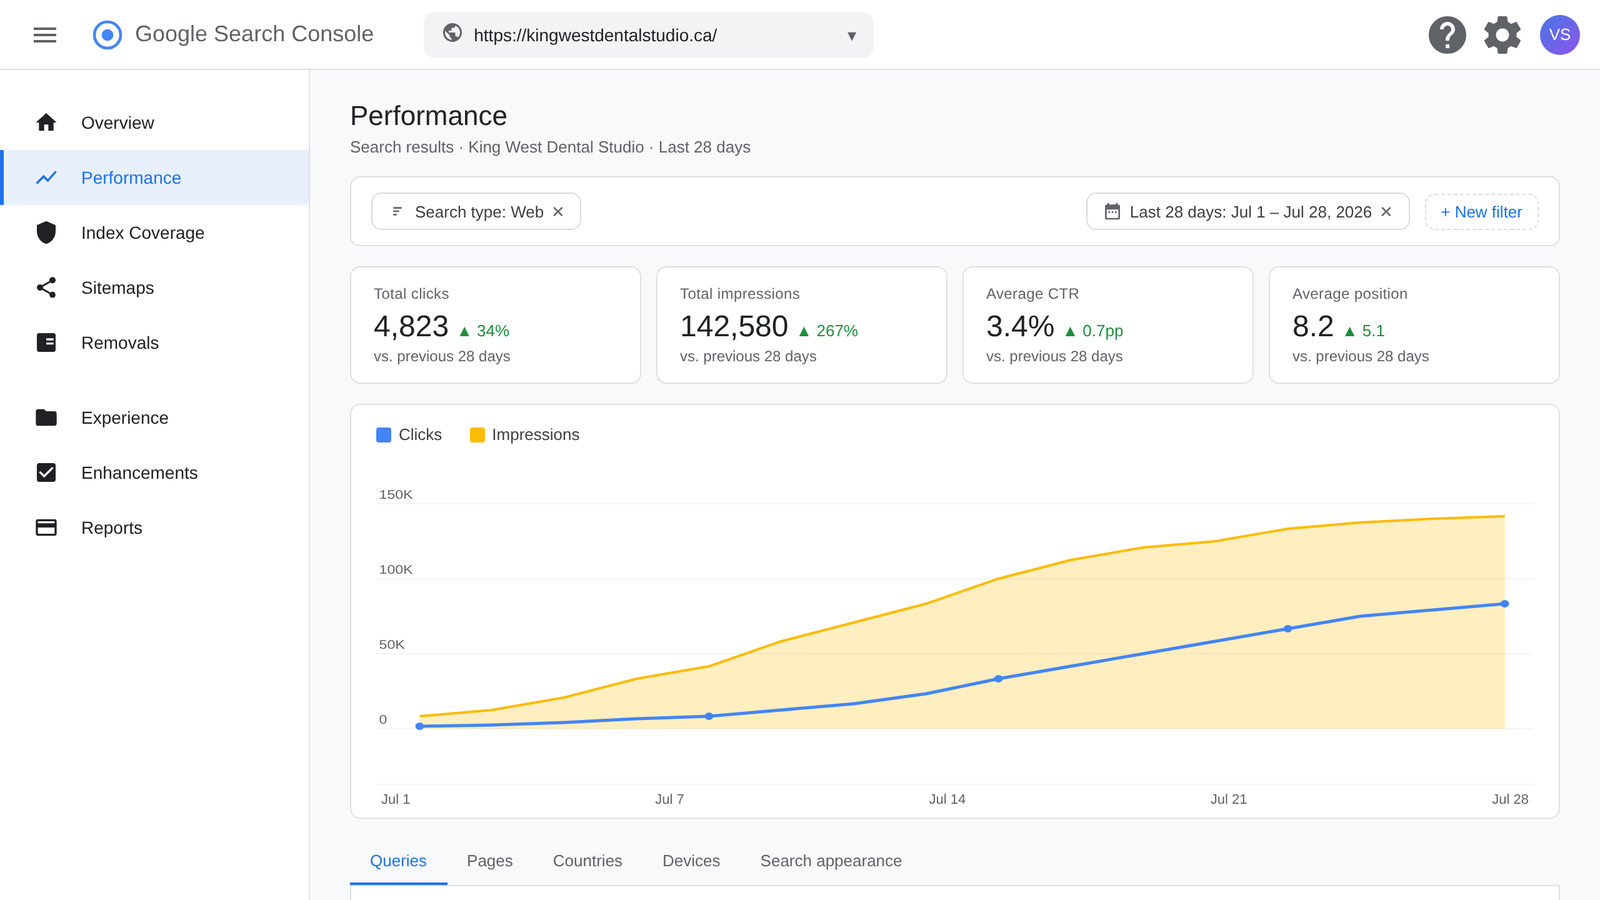Viewport: 1600px width, 900px height.
Task: Click the Impressions legend label
Action: click(x=535, y=435)
